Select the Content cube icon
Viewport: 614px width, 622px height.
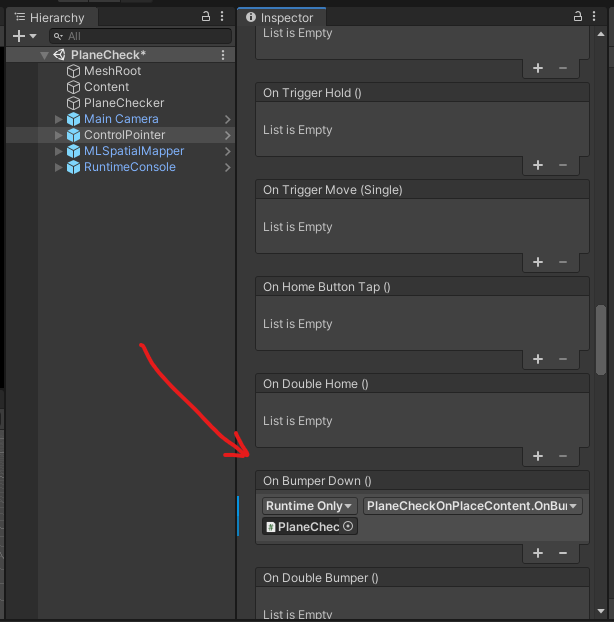tap(73, 87)
